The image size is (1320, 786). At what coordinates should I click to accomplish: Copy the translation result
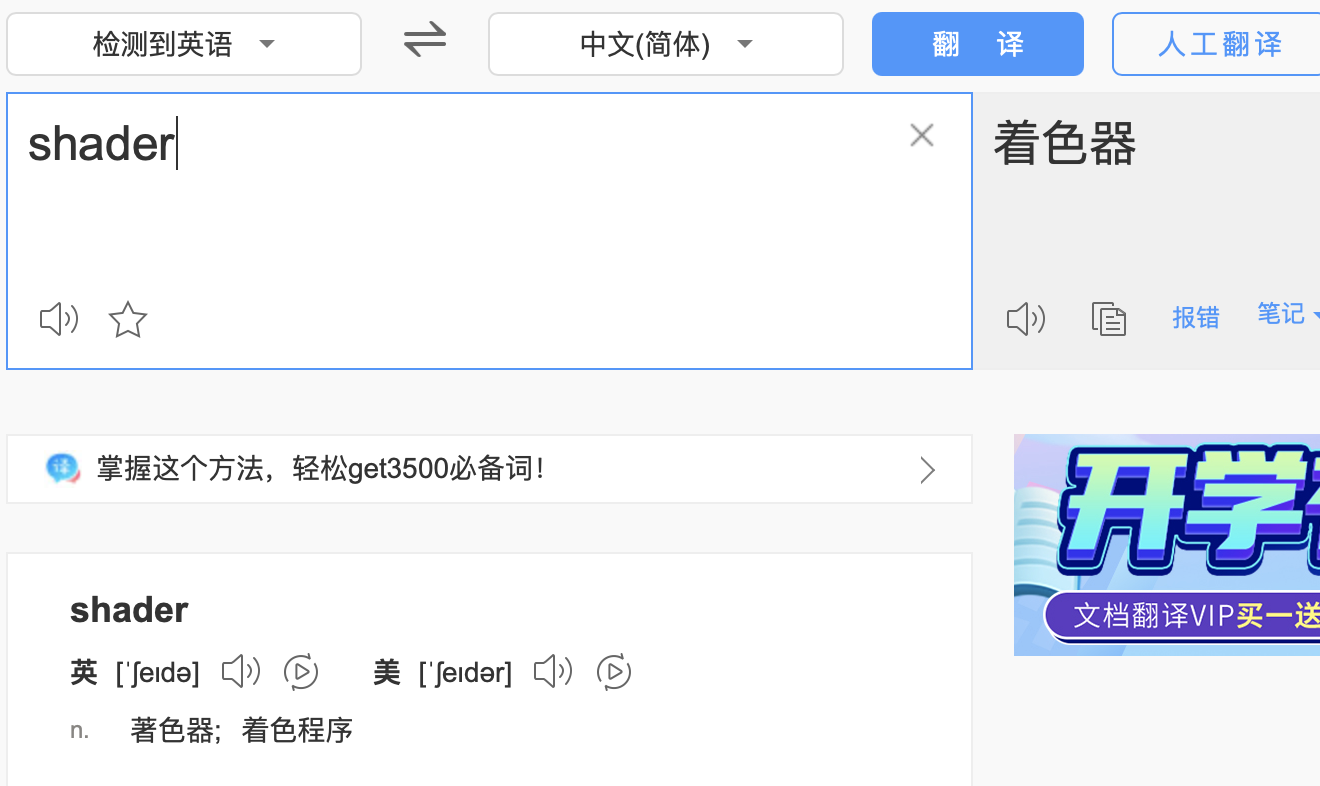coord(1109,319)
